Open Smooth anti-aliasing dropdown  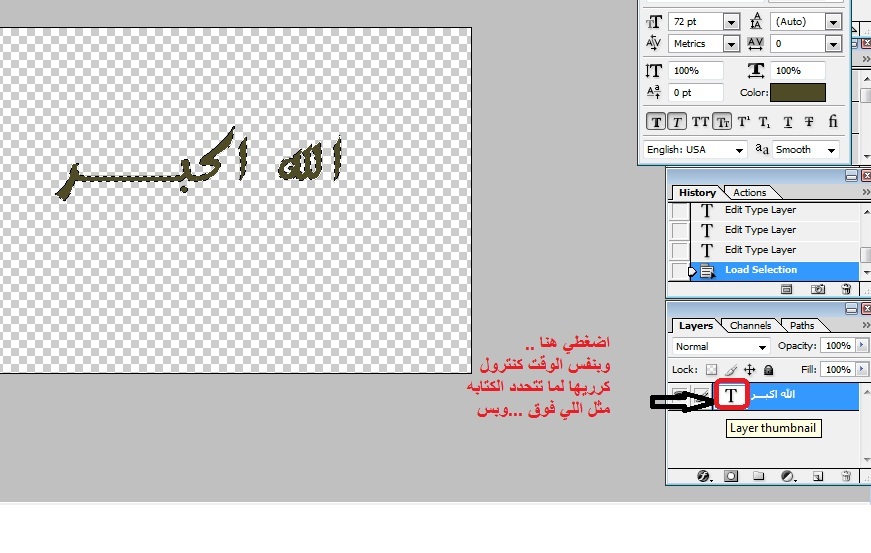832,150
